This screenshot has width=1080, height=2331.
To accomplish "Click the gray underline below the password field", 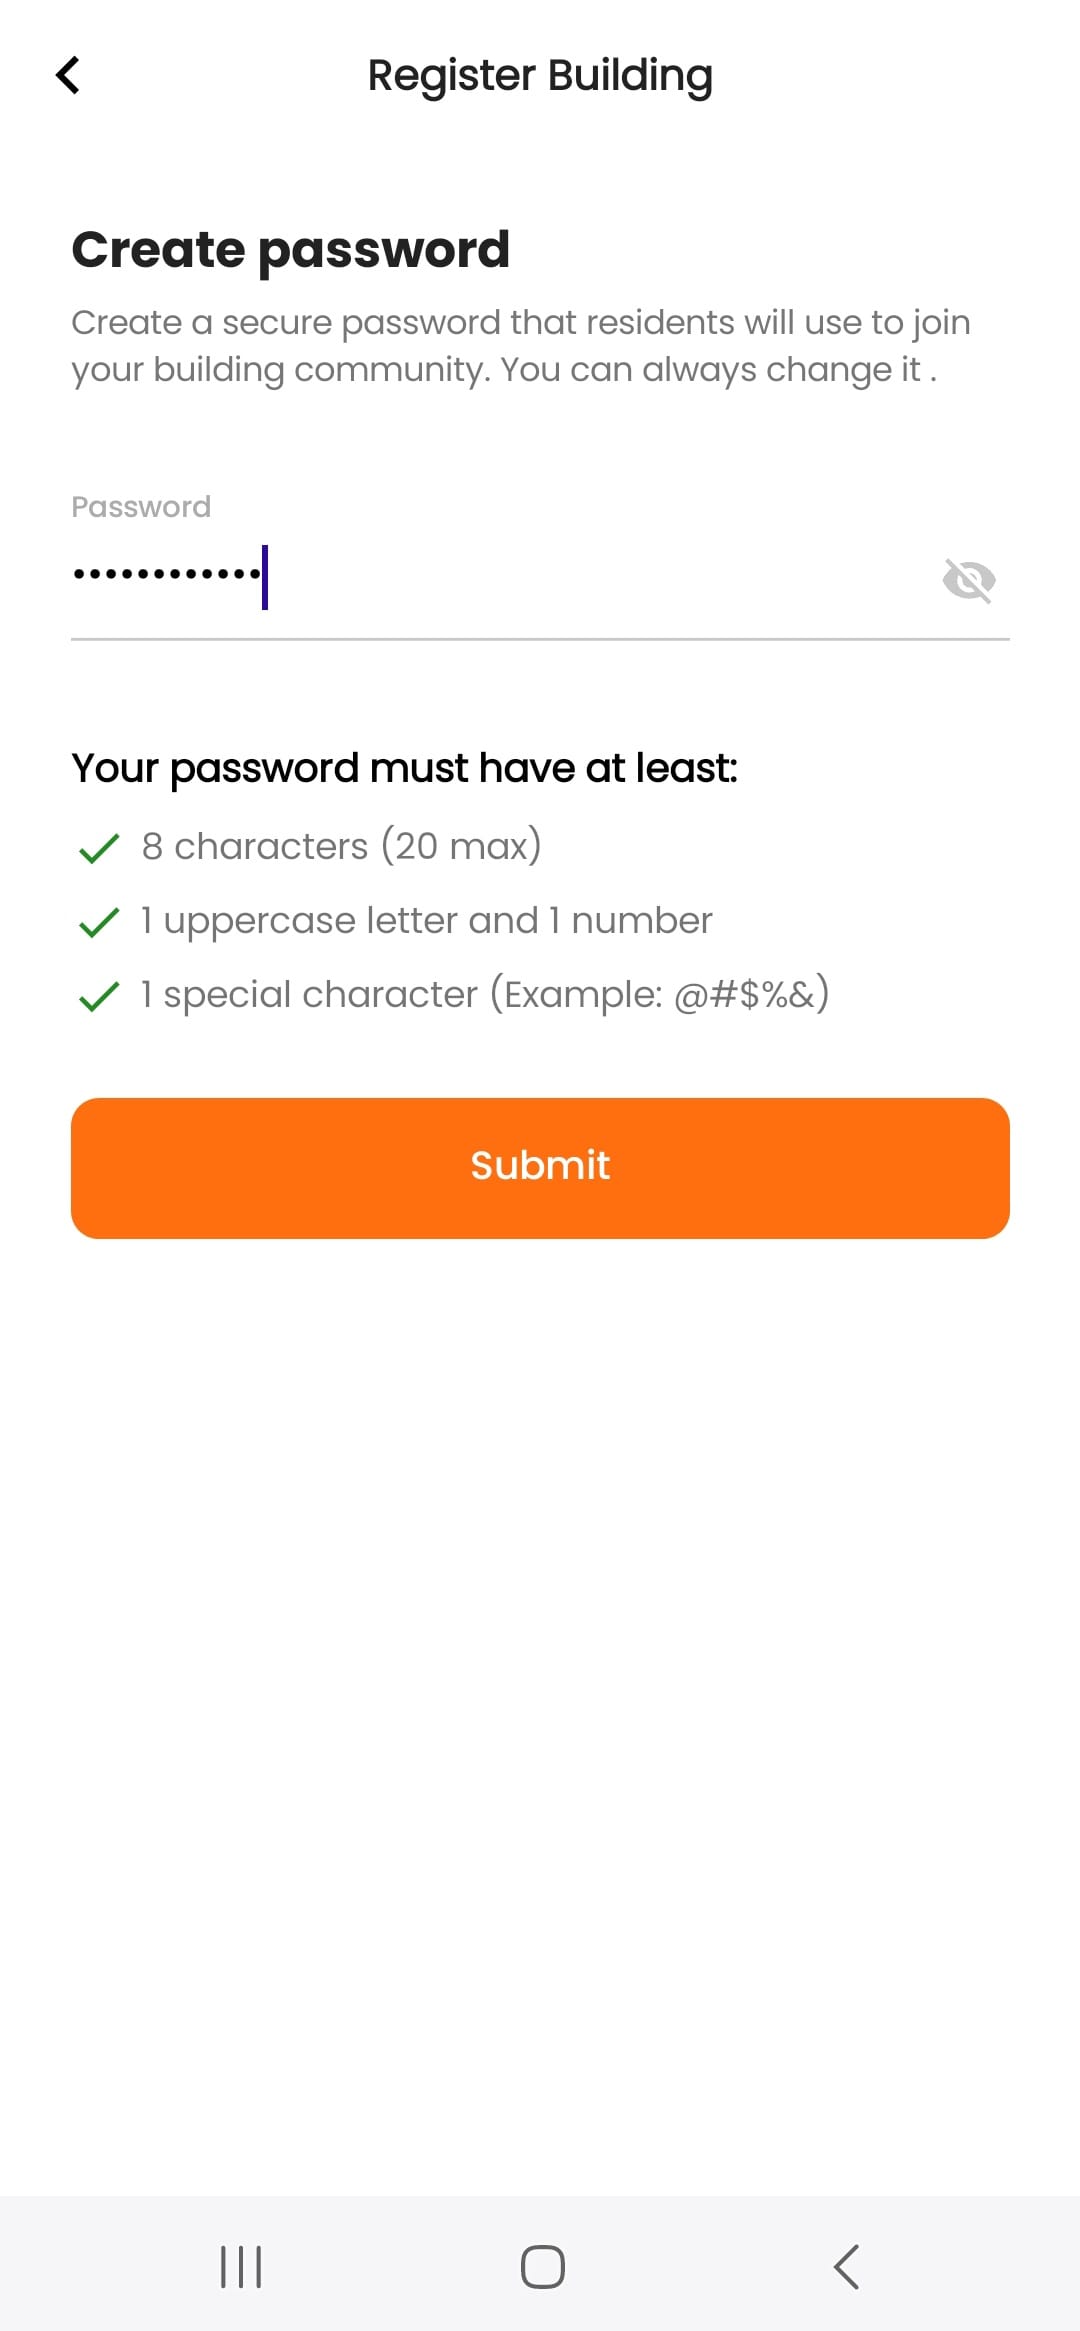I will point(540,638).
